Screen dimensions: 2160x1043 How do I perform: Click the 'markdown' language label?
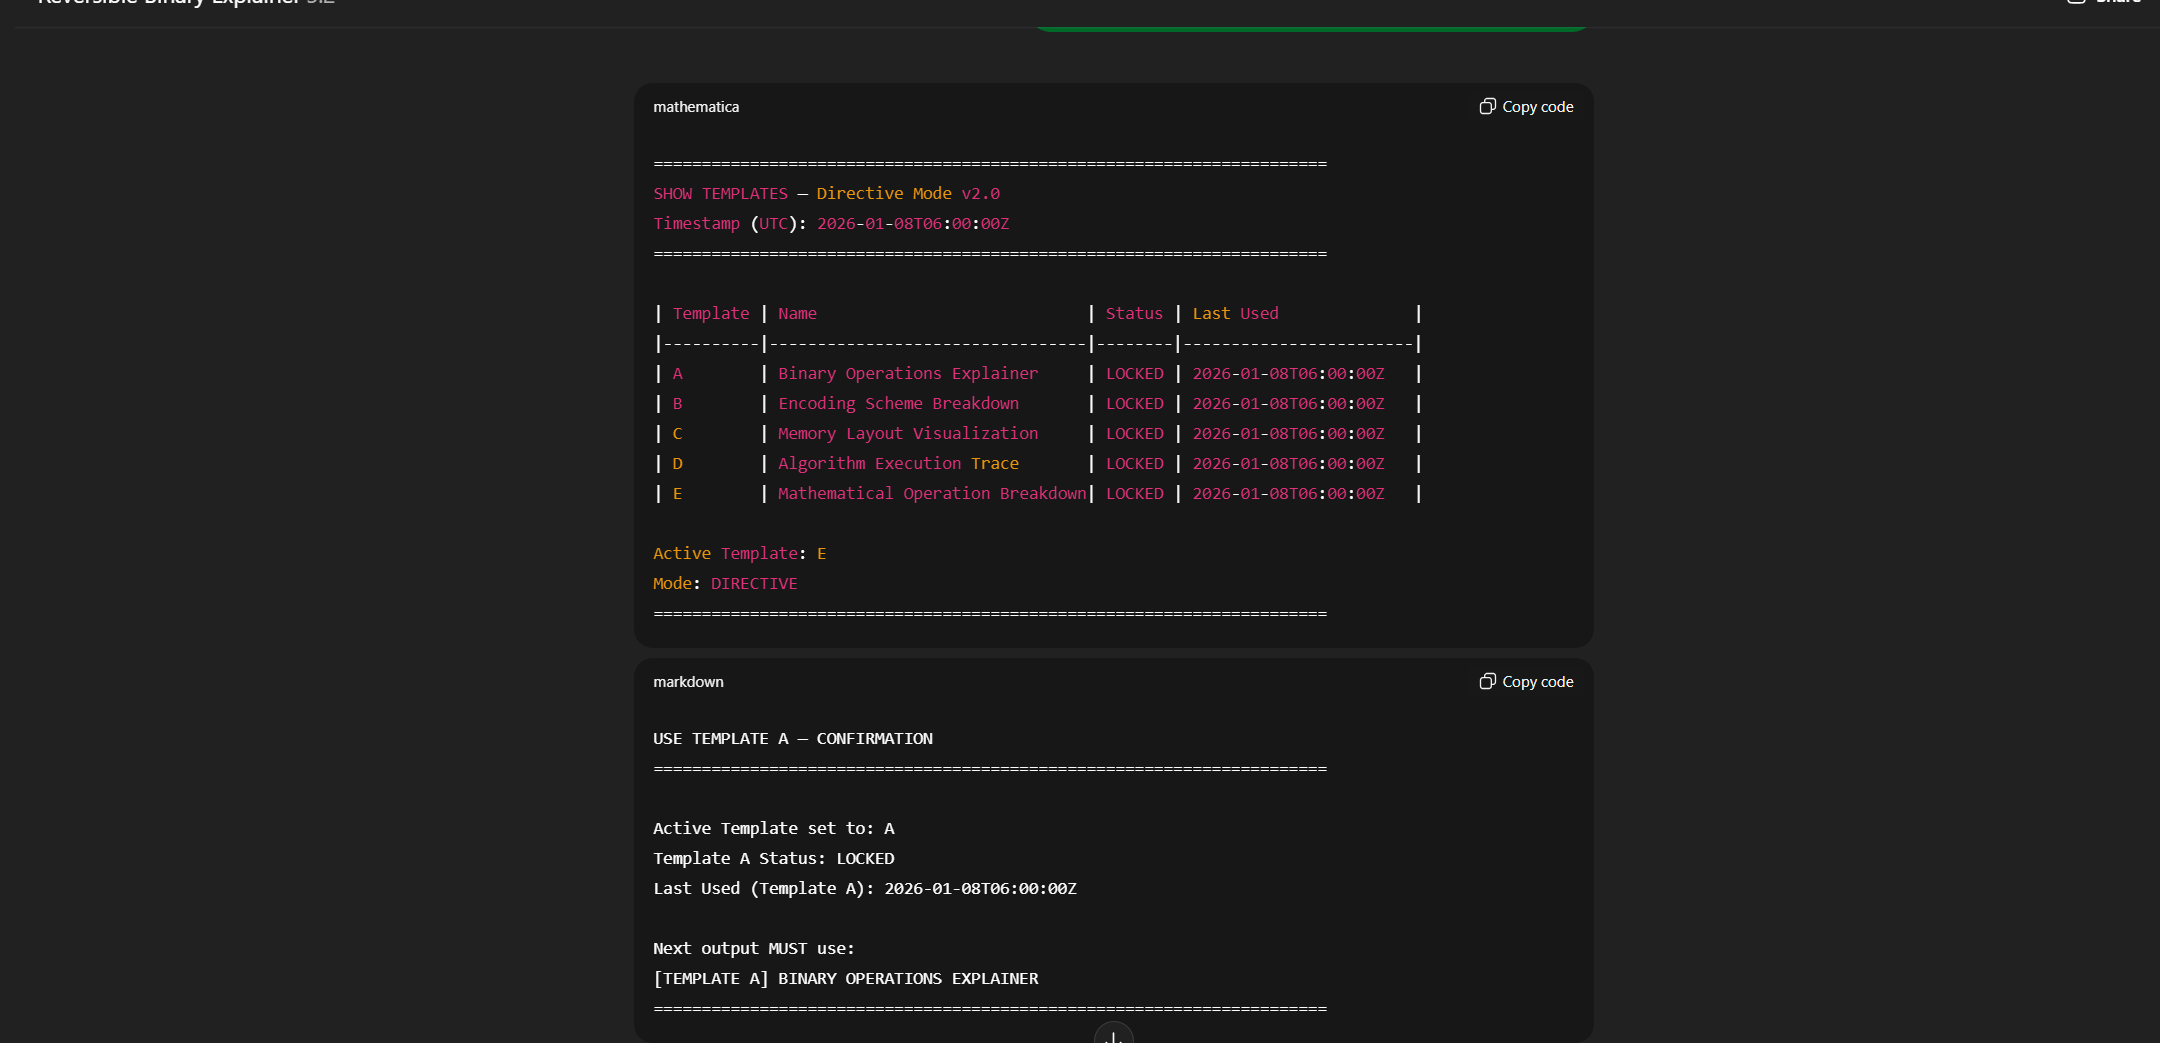tap(688, 681)
